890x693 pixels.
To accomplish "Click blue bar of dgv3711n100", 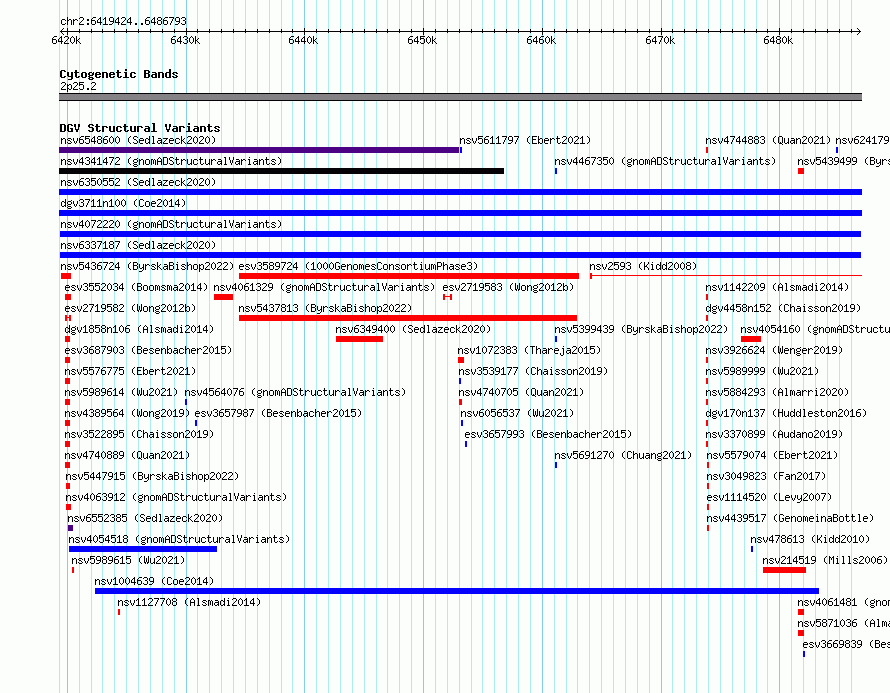I will (460, 213).
